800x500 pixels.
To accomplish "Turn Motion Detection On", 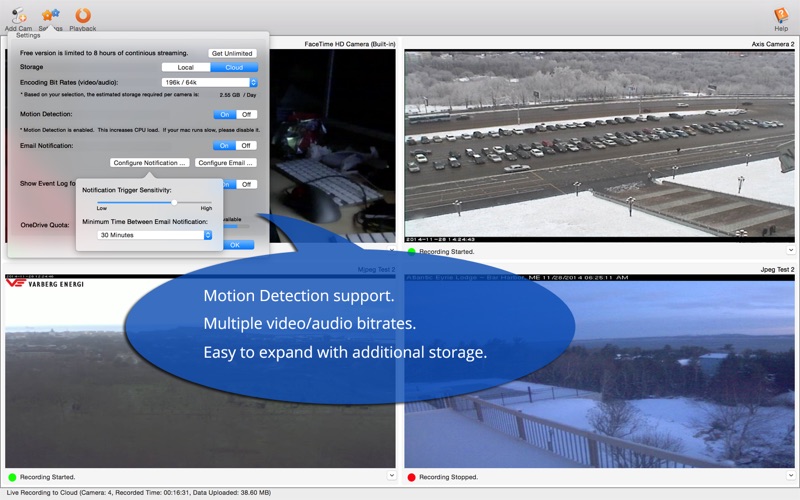I will [x=224, y=114].
